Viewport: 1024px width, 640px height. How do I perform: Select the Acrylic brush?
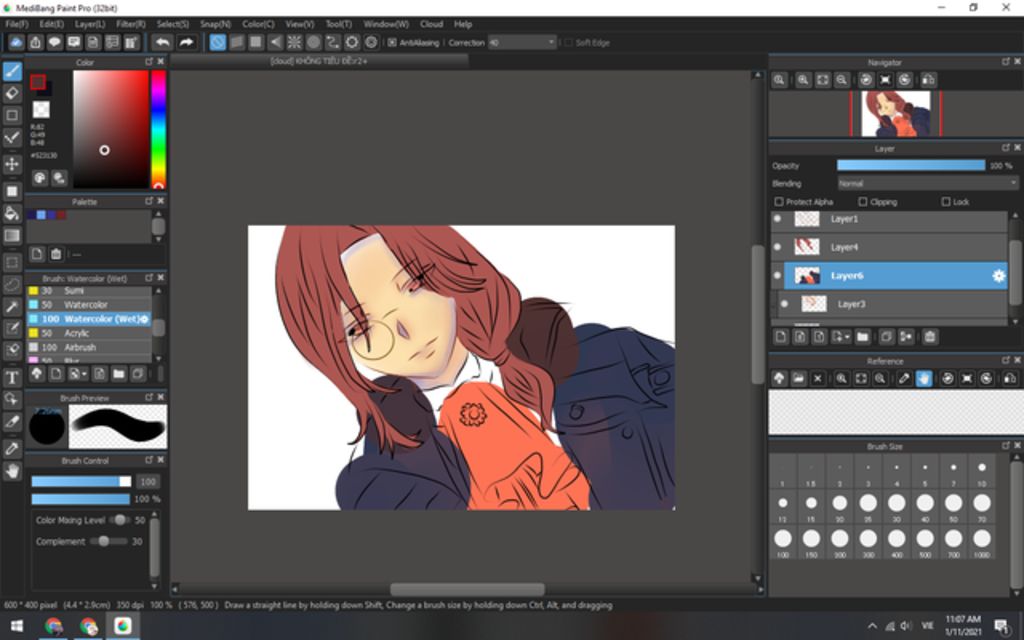click(x=89, y=333)
